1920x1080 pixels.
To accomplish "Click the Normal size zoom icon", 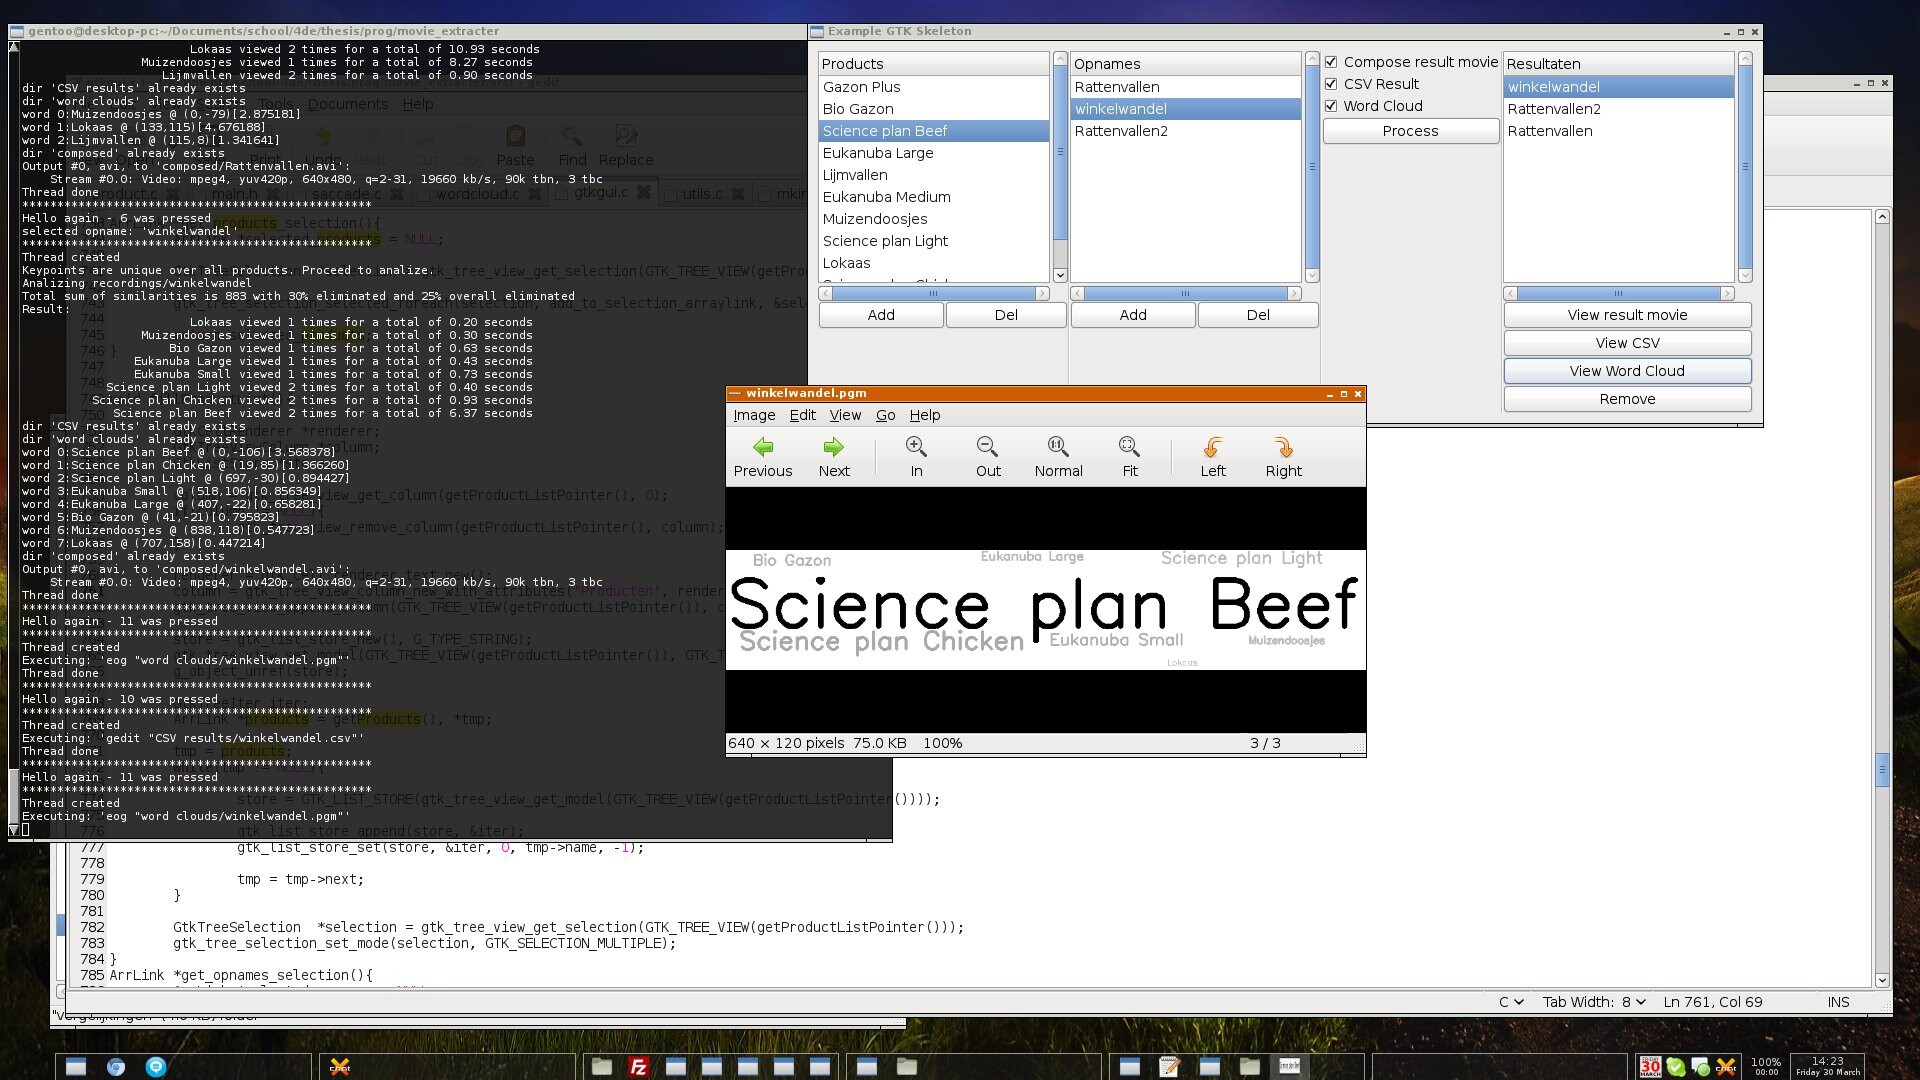I will [1058, 447].
